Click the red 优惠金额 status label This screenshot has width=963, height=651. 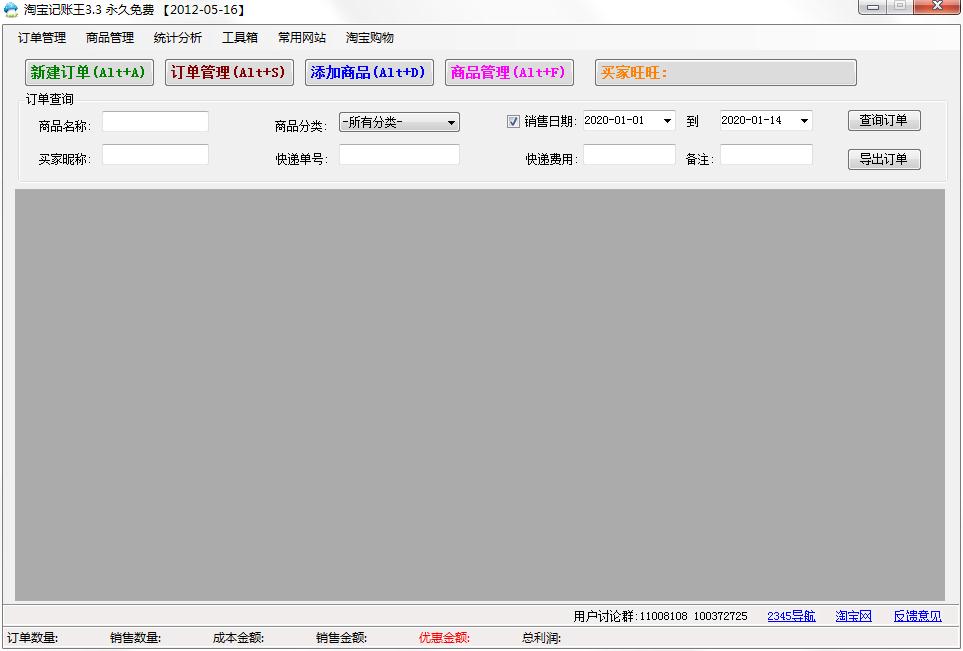[444, 638]
